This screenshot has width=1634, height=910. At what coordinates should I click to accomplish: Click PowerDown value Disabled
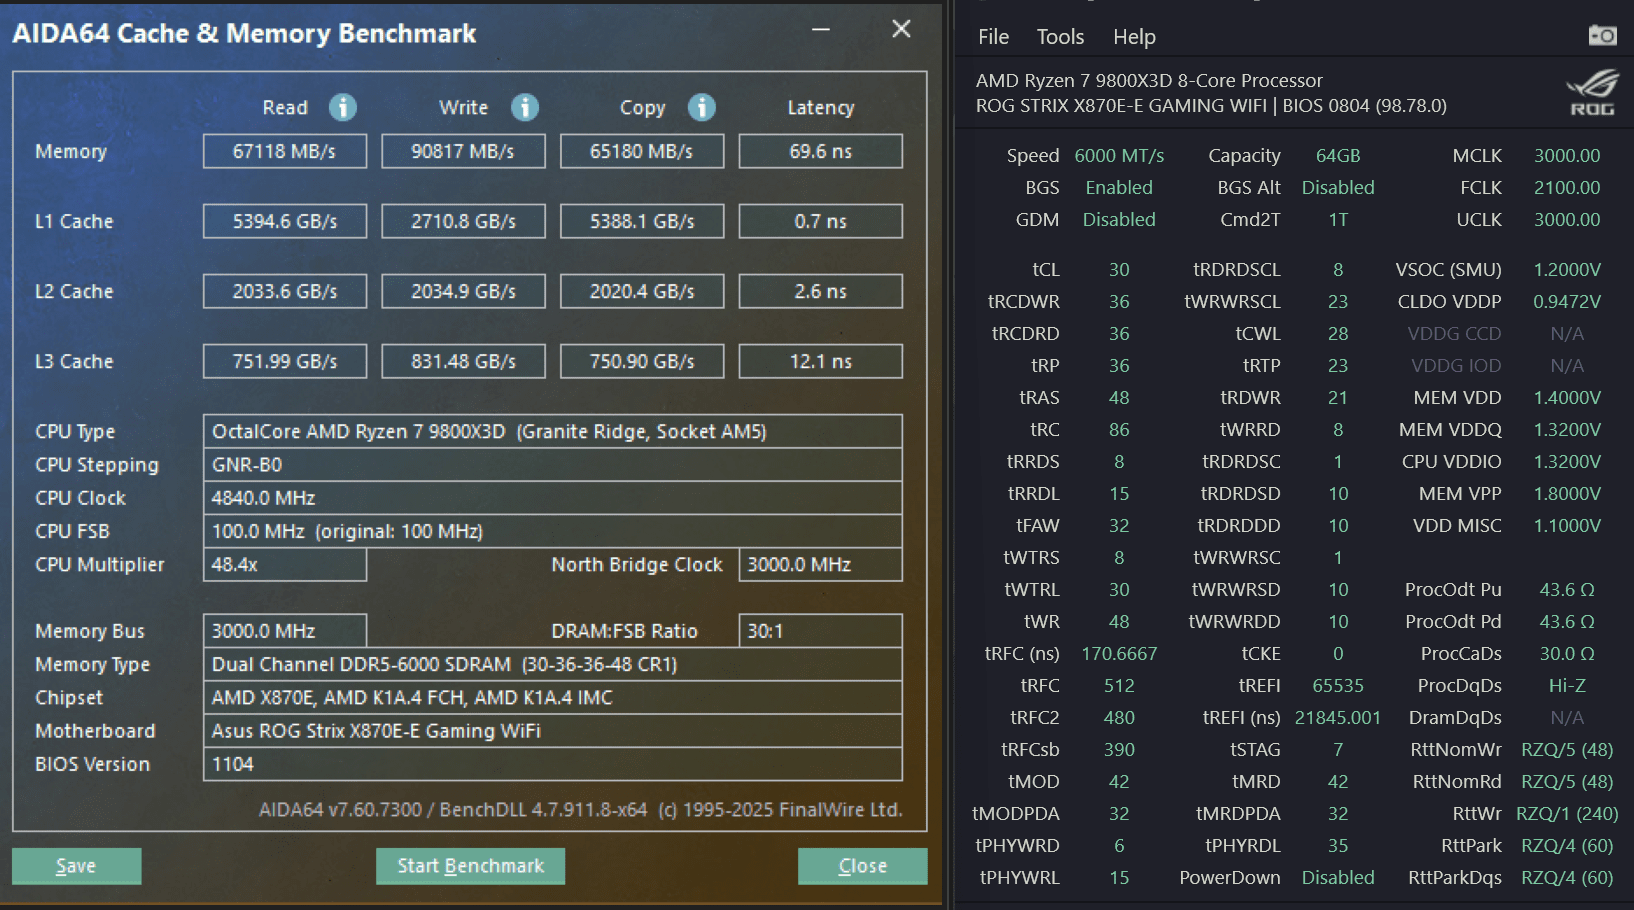pos(1338,878)
